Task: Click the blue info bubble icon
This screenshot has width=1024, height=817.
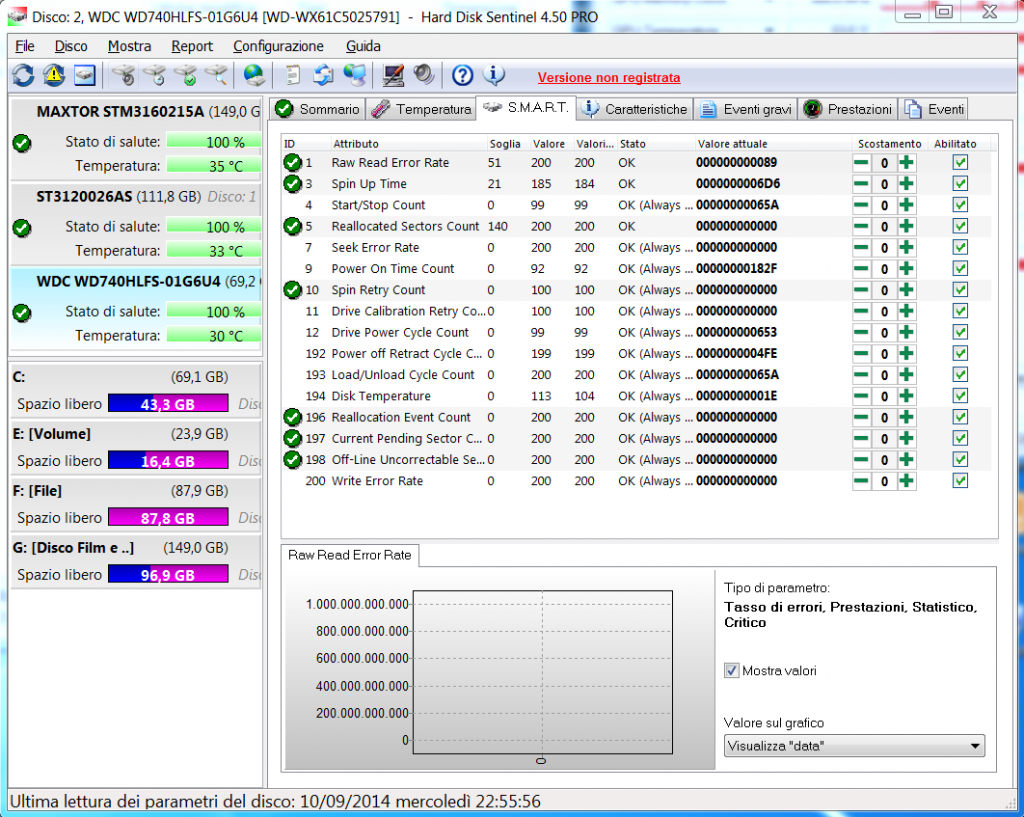Action: tap(494, 75)
